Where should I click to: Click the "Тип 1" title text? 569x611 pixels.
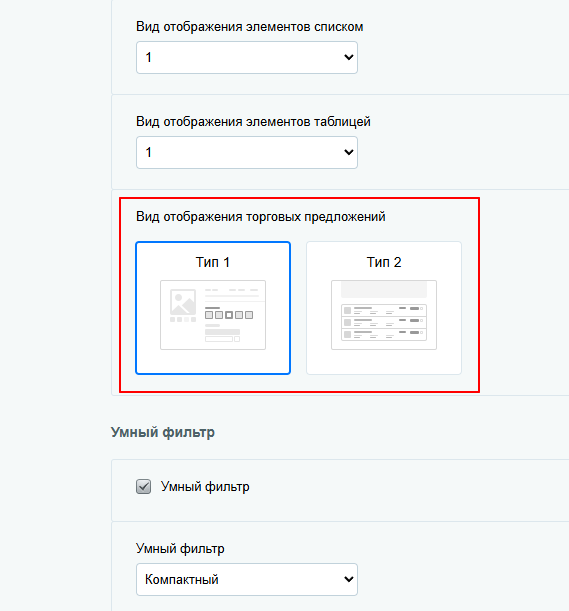pos(213,262)
